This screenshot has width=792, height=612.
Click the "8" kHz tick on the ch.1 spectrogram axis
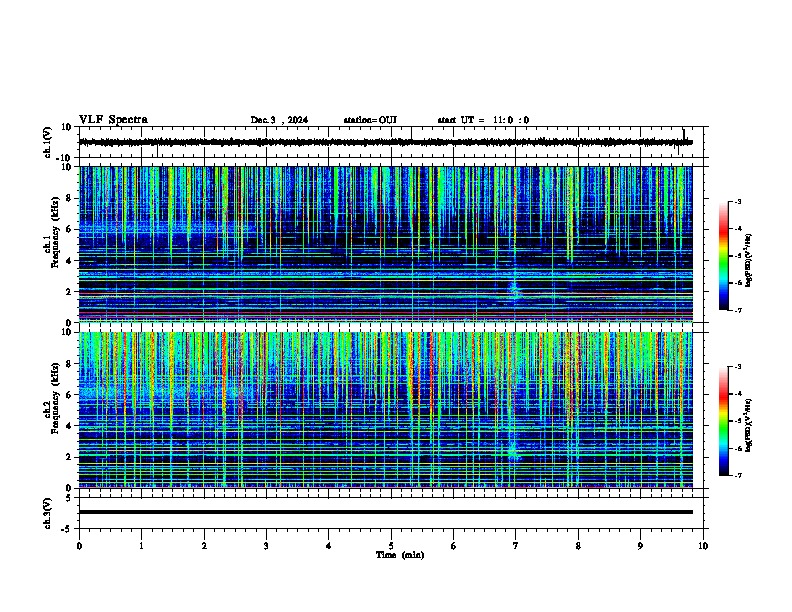[x=70, y=198]
